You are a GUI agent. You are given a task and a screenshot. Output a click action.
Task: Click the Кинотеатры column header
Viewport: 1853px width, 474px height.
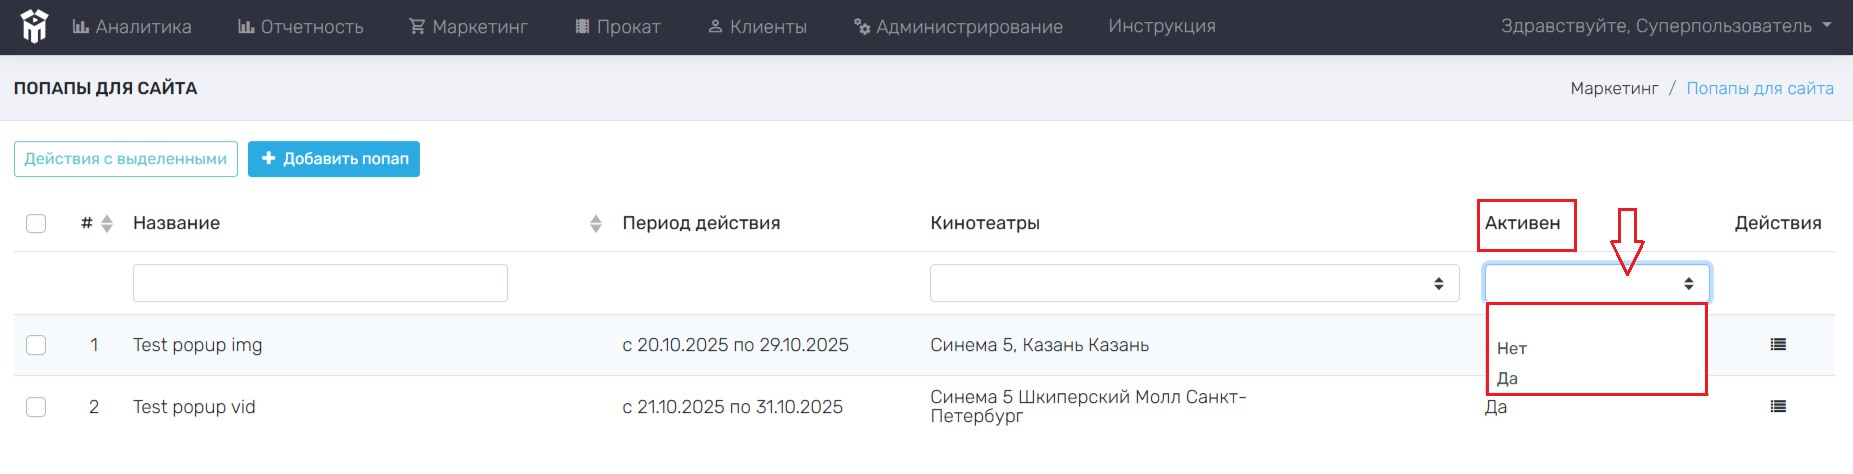click(x=985, y=223)
